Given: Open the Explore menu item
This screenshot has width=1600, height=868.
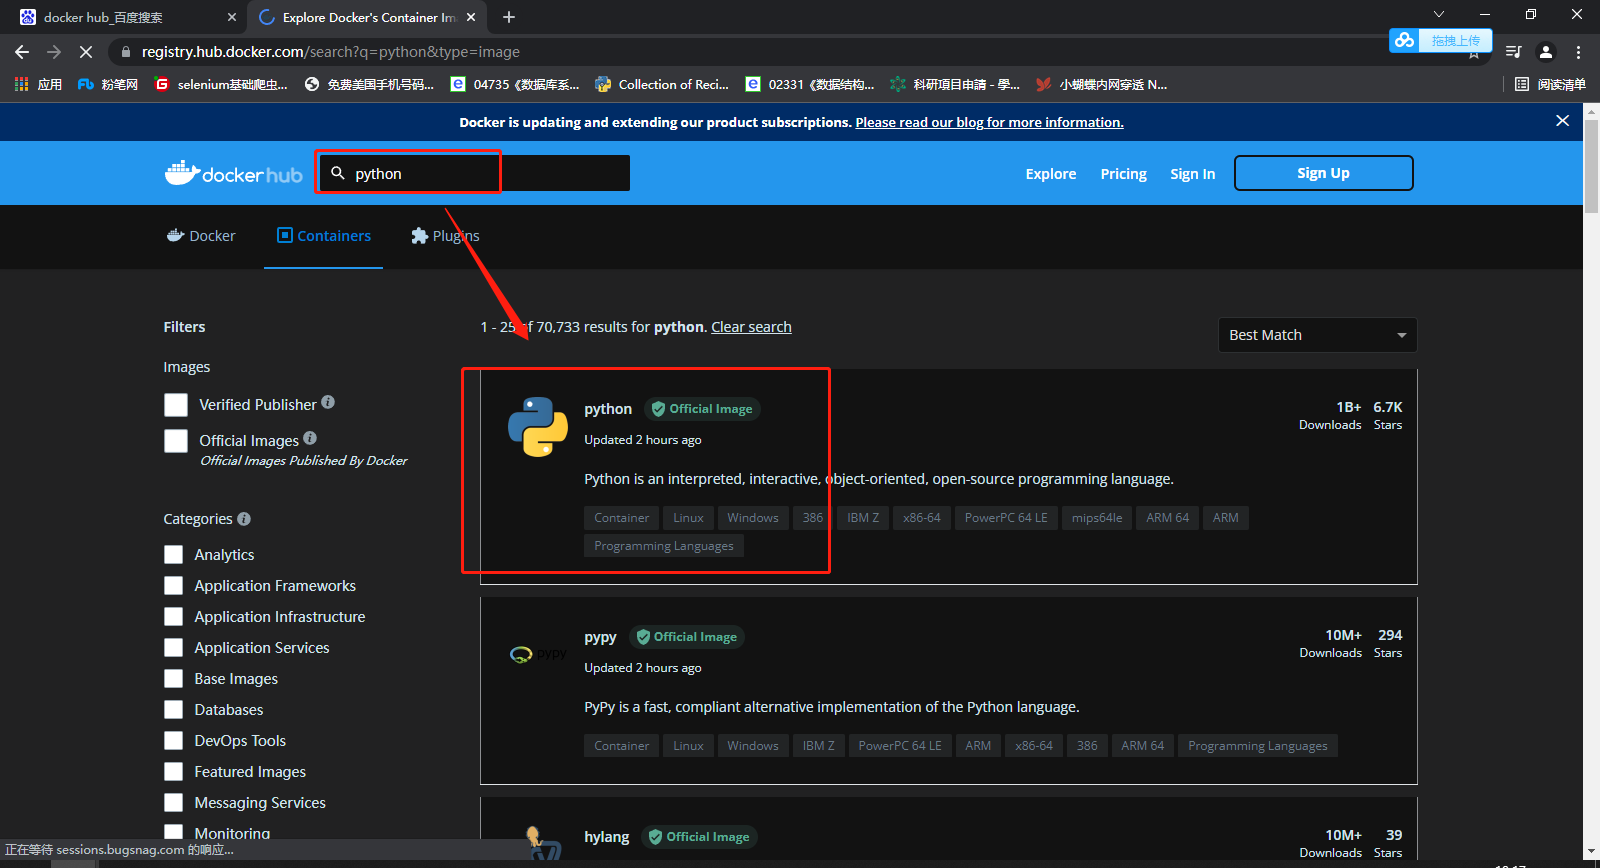Looking at the screenshot, I should pos(1051,174).
